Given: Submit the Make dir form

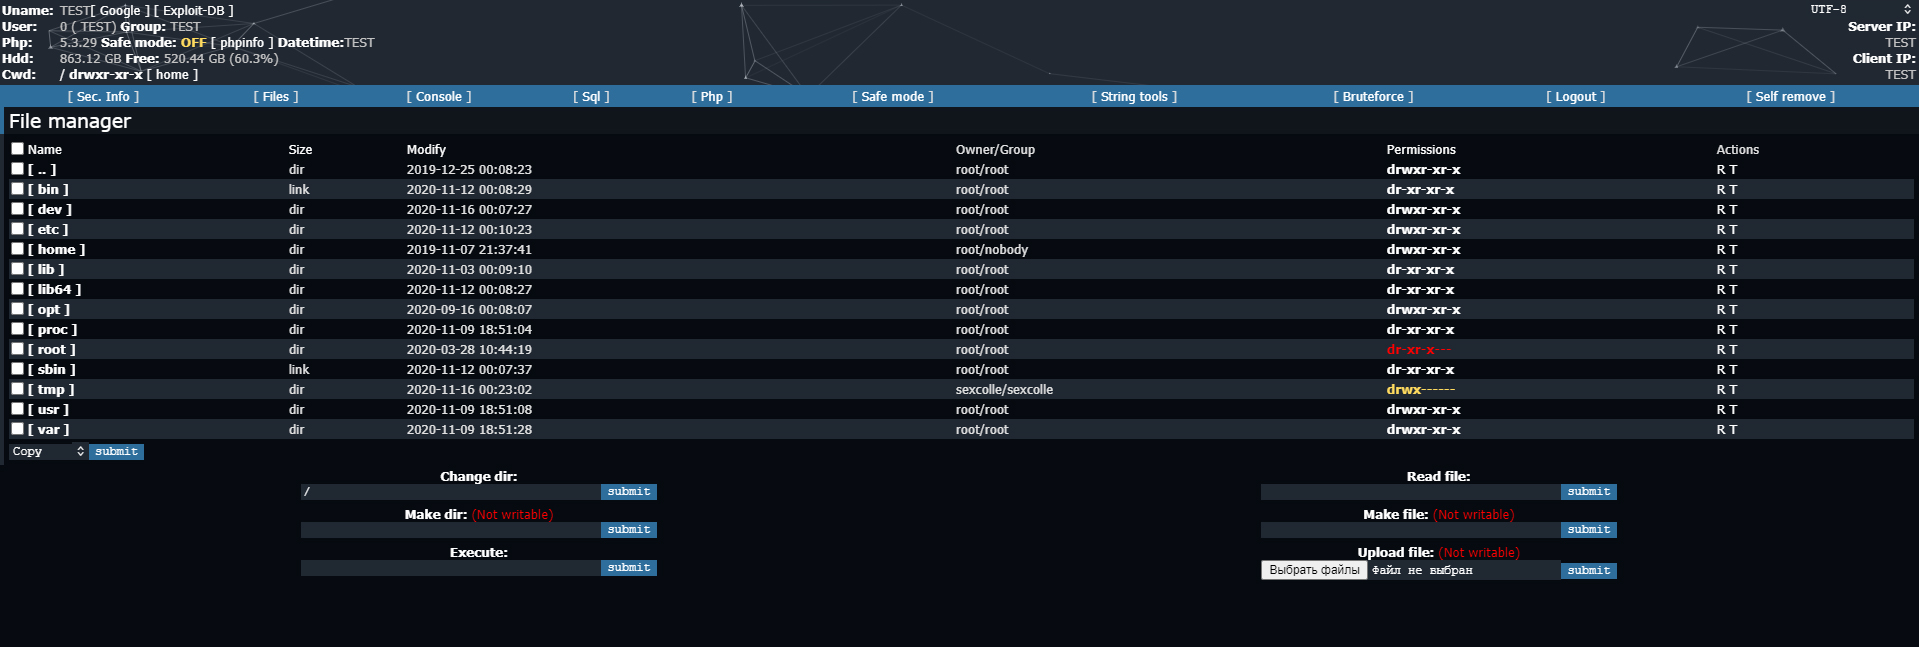Looking at the screenshot, I should pyautogui.click(x=629, y=530).
